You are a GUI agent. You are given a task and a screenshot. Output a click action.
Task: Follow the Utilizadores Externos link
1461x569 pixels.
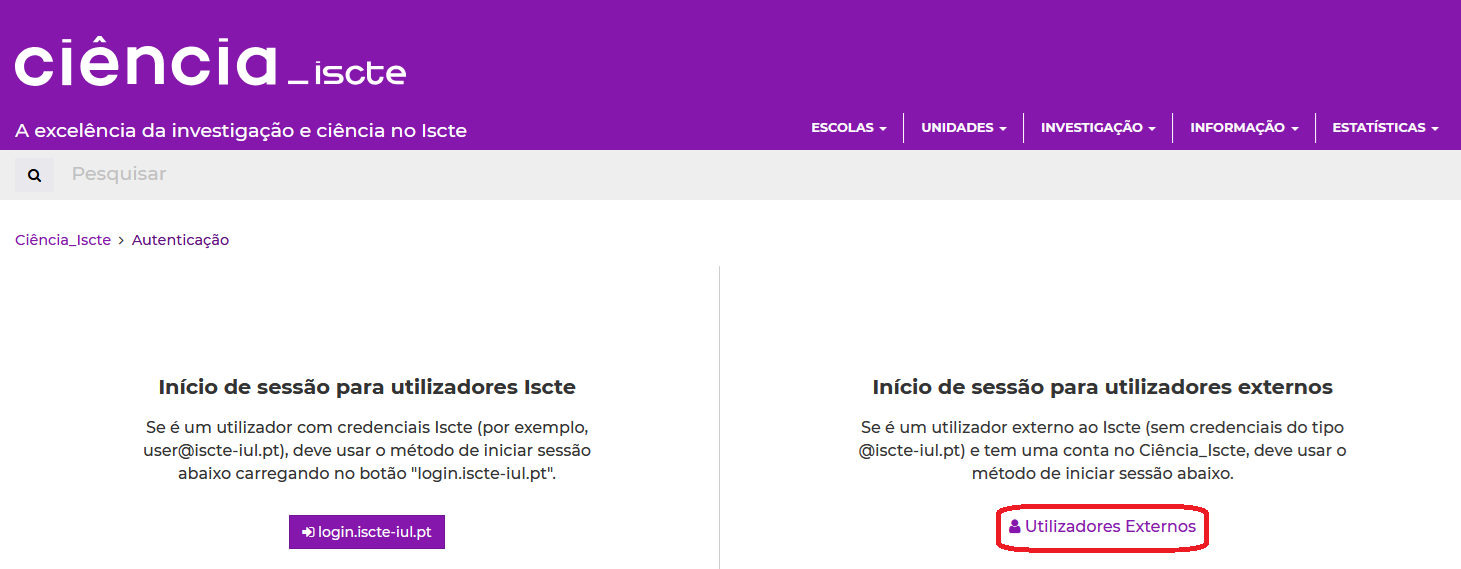pos(1110,527)
